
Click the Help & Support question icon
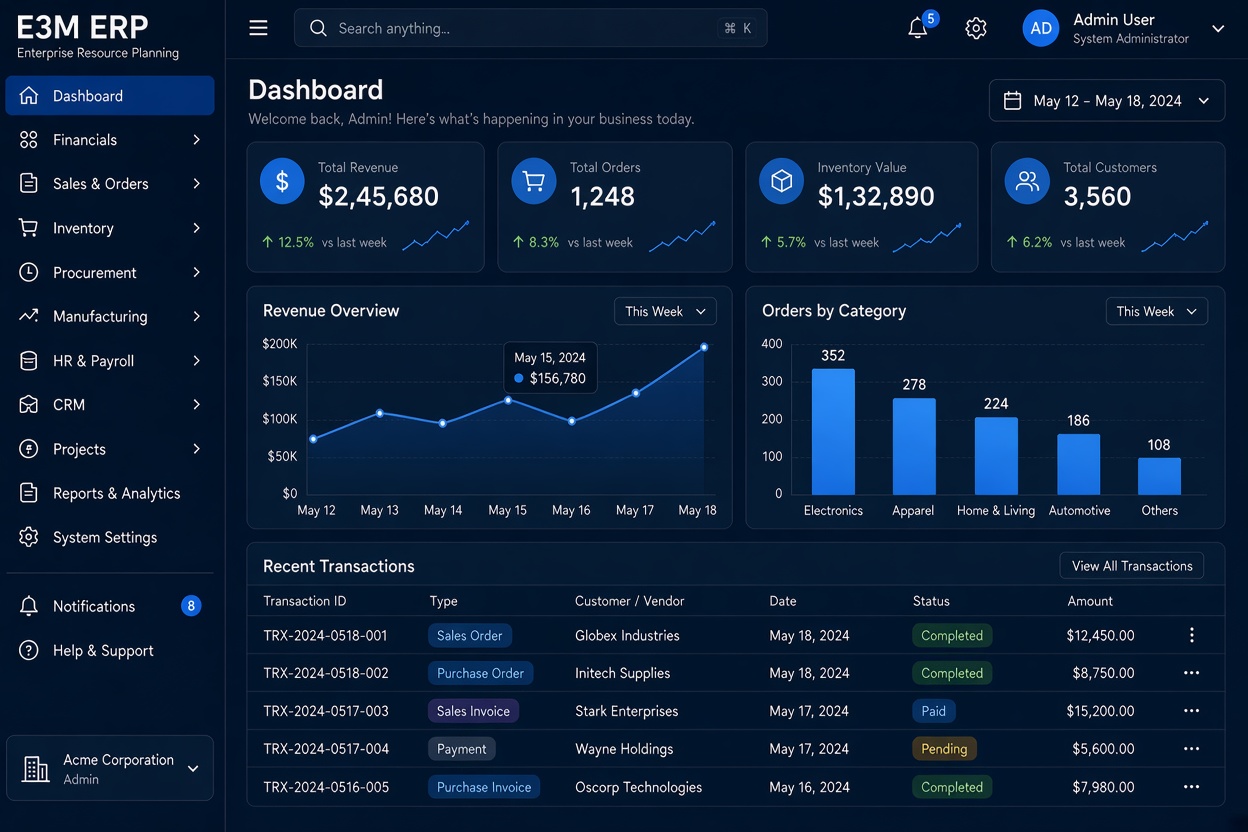pyautogui.click(x=29, y=650)
